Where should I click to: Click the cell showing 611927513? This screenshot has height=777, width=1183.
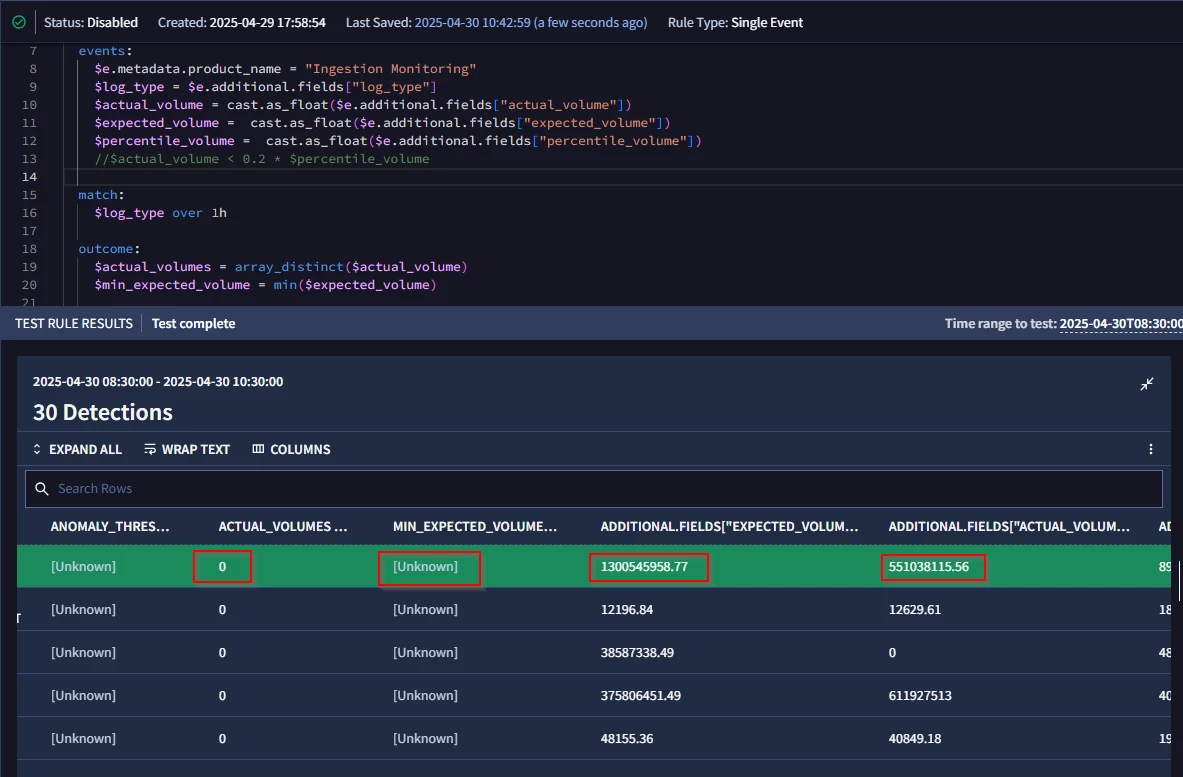(x=920, y=696)
